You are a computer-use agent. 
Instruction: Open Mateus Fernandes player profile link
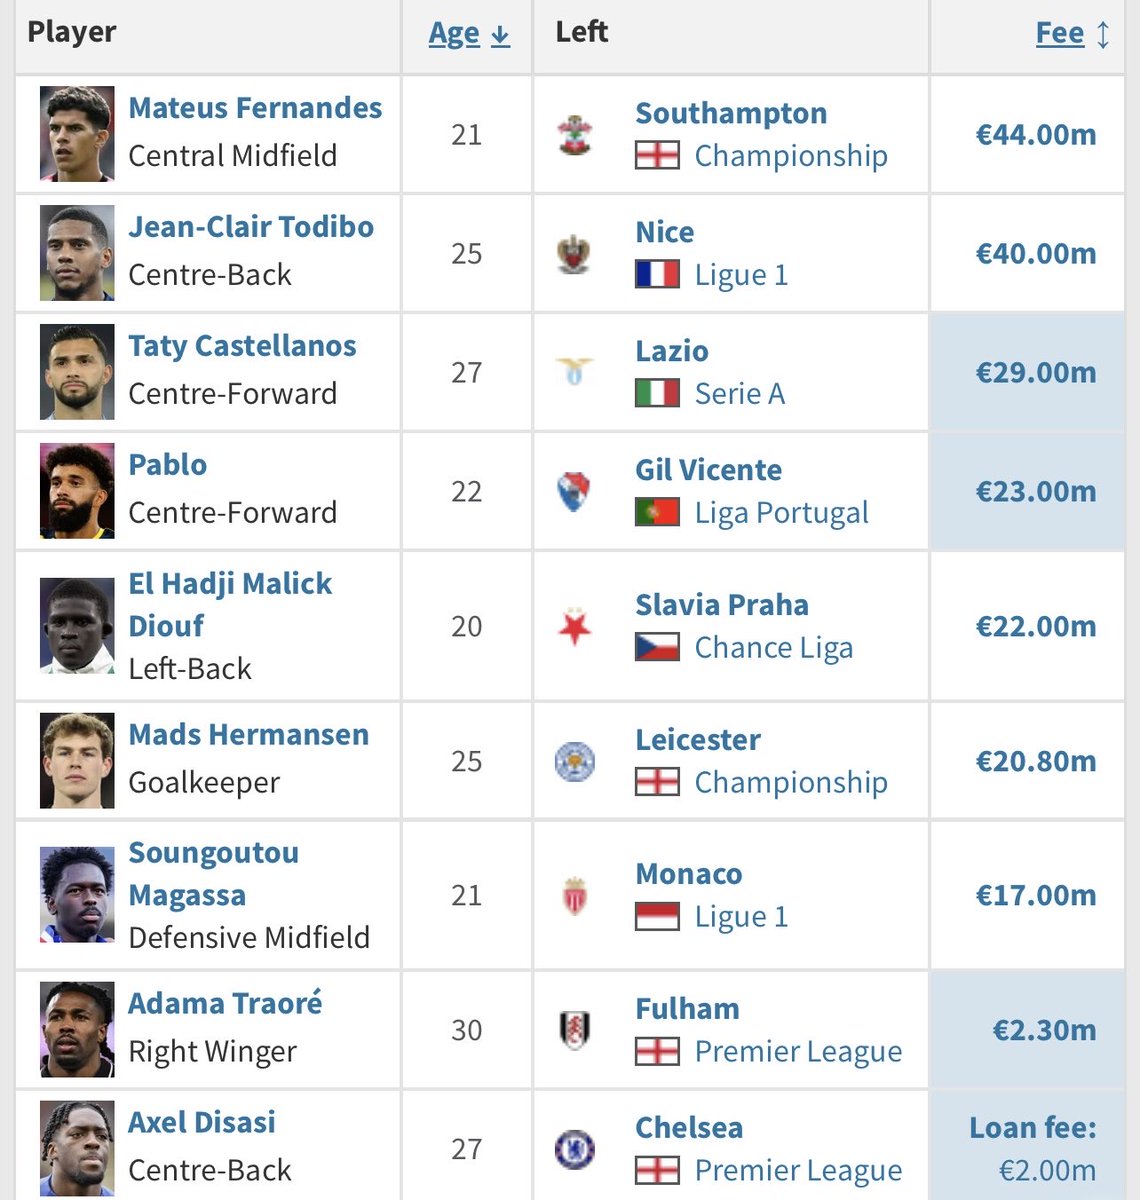point(255,108)
